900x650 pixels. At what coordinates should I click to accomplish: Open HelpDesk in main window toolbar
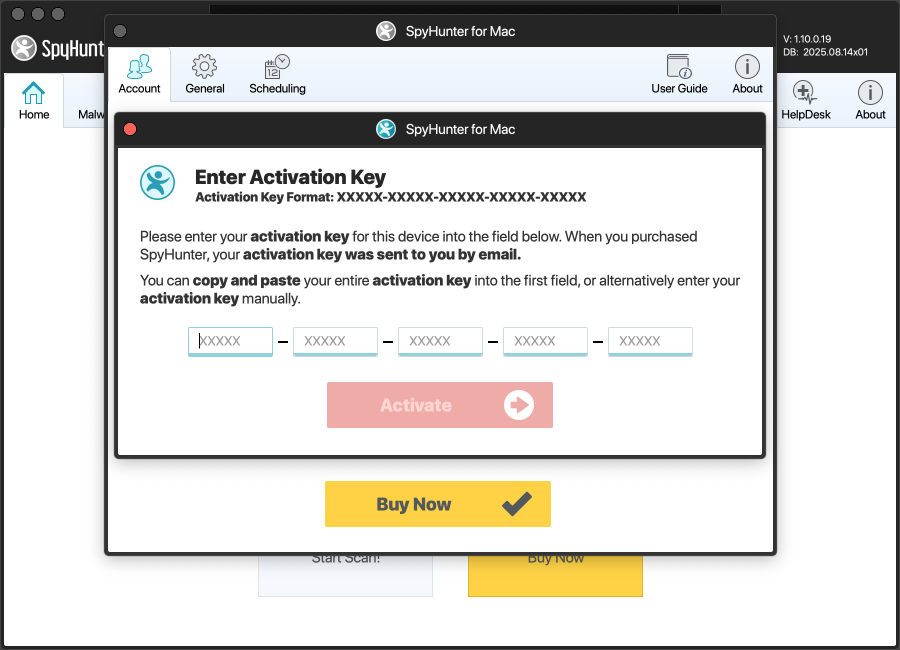click(805, 100)
